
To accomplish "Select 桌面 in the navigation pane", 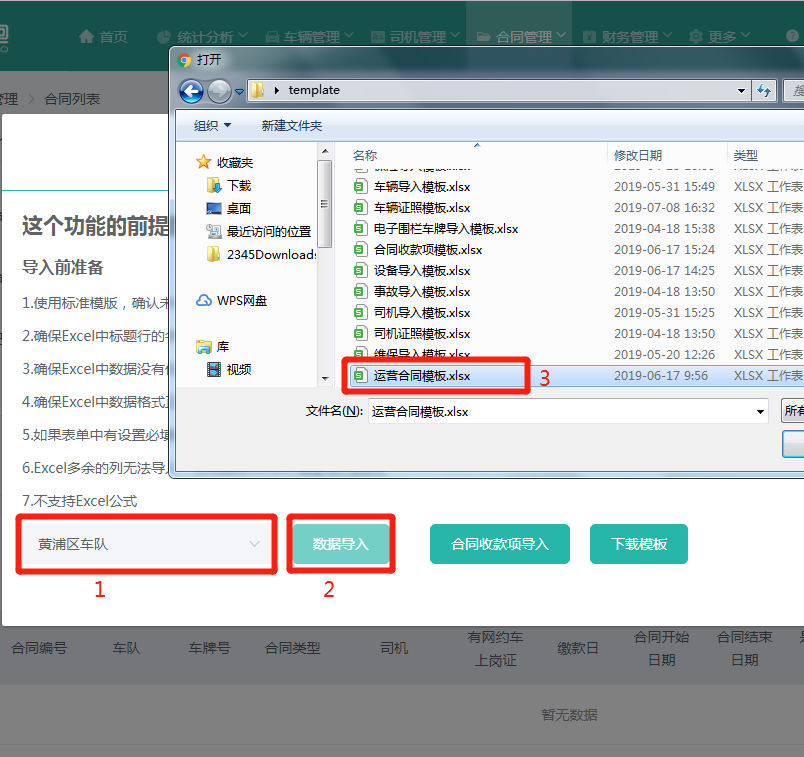I will point(238,208).
